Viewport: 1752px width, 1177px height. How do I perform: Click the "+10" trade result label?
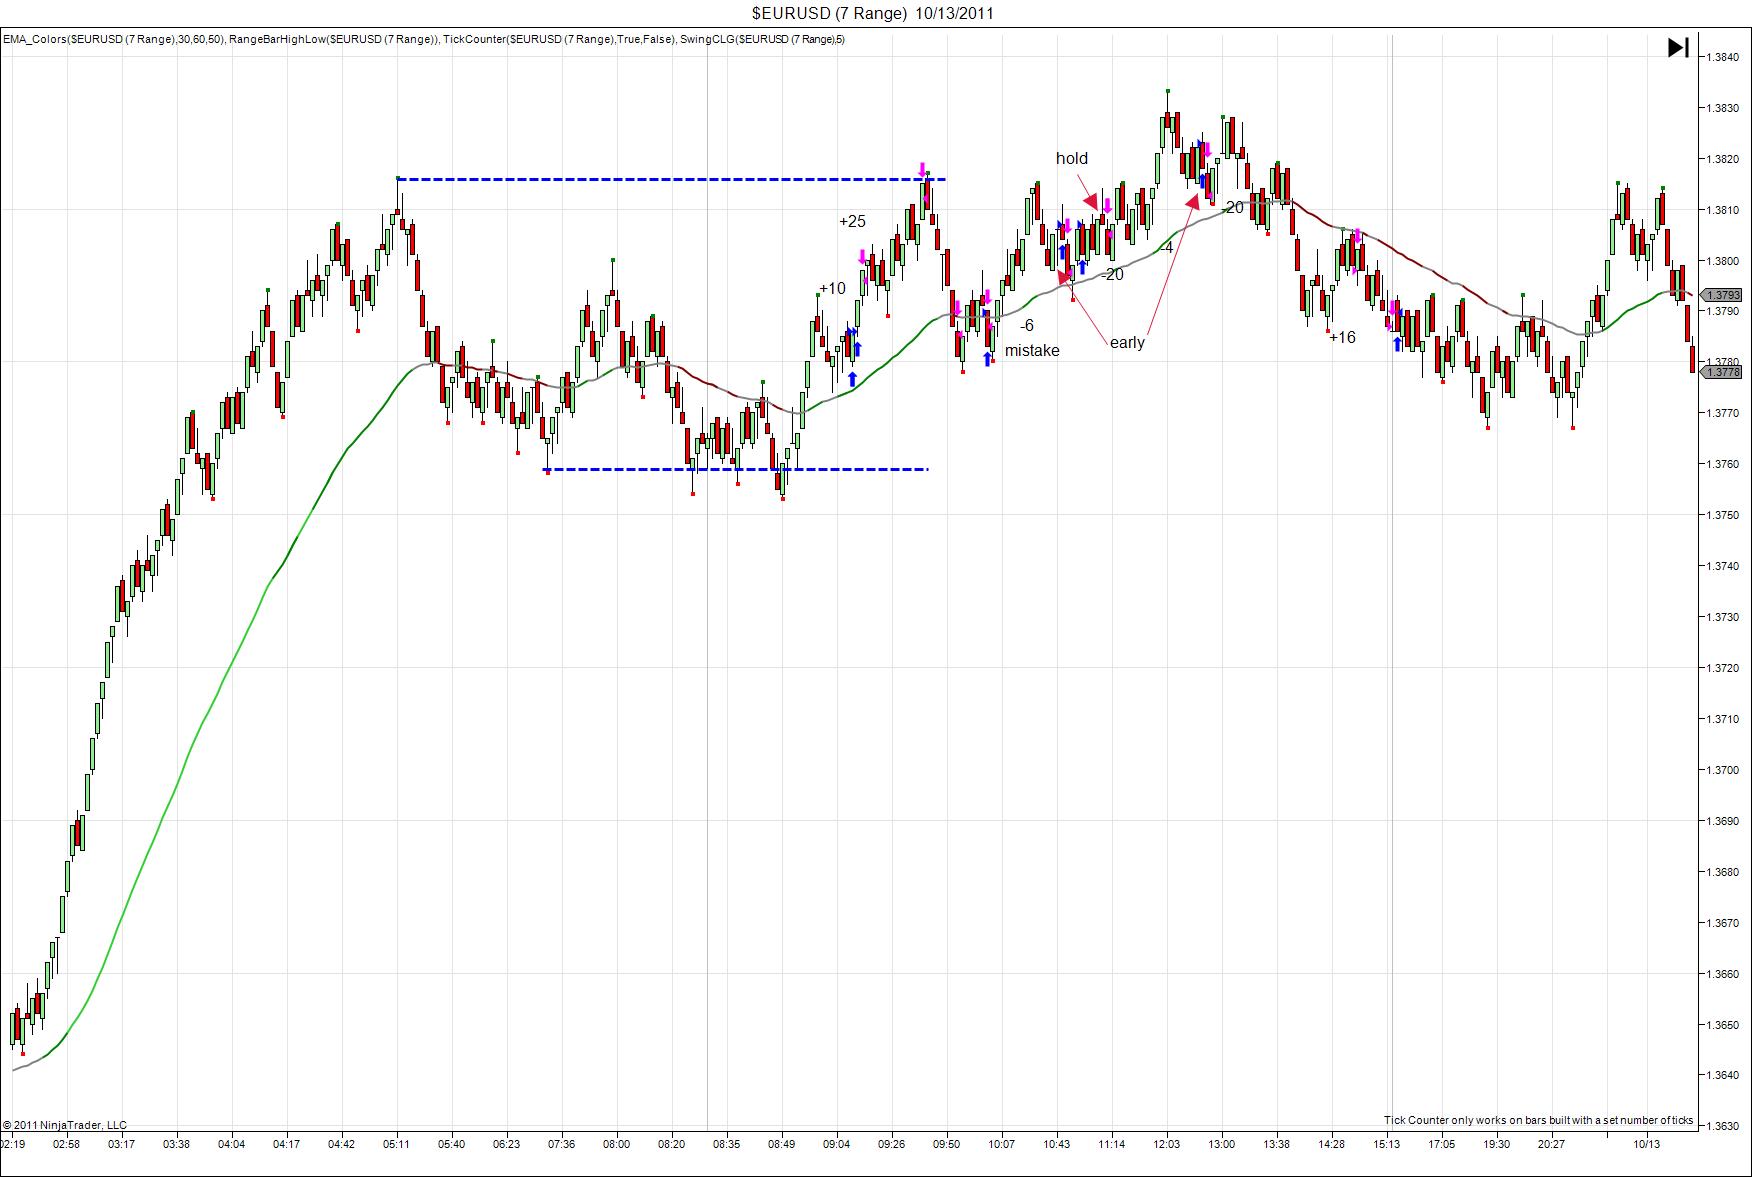(x=832, y=288)
